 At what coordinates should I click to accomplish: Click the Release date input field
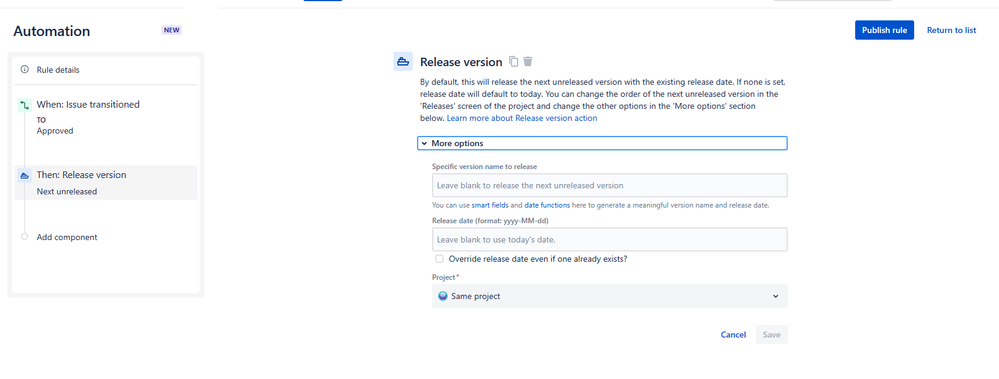pyautogui.click(x=609, y=240)
